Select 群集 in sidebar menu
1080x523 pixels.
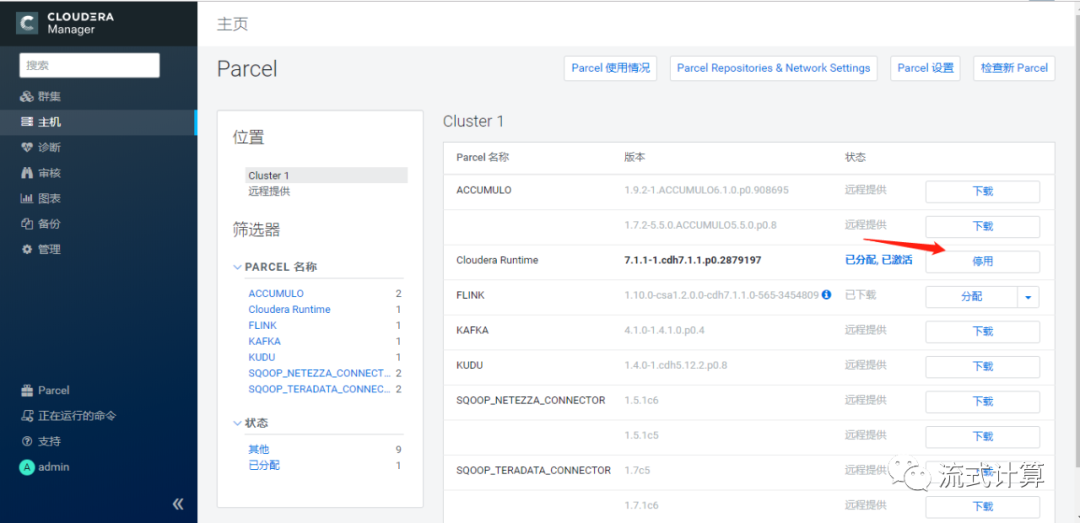pyautogui.click(x=50, y=96)
